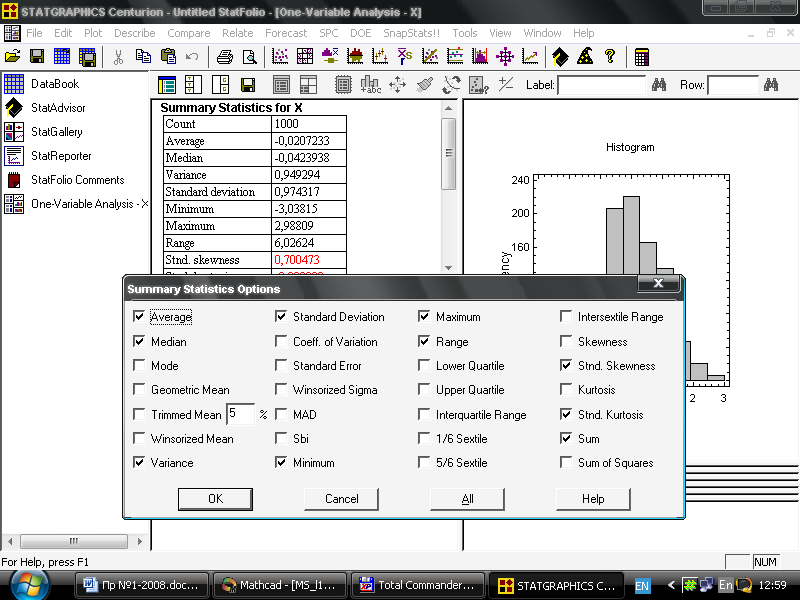Click the Print icon in the toolbar

[x=224, y=57]
